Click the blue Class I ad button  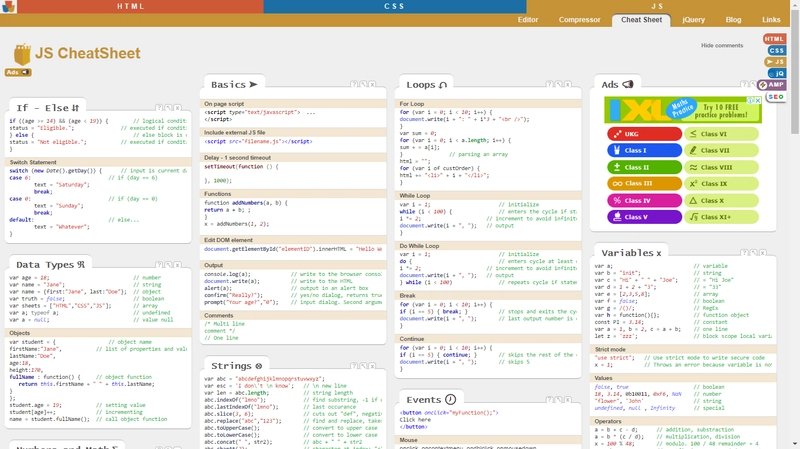[x=644, y=150]
